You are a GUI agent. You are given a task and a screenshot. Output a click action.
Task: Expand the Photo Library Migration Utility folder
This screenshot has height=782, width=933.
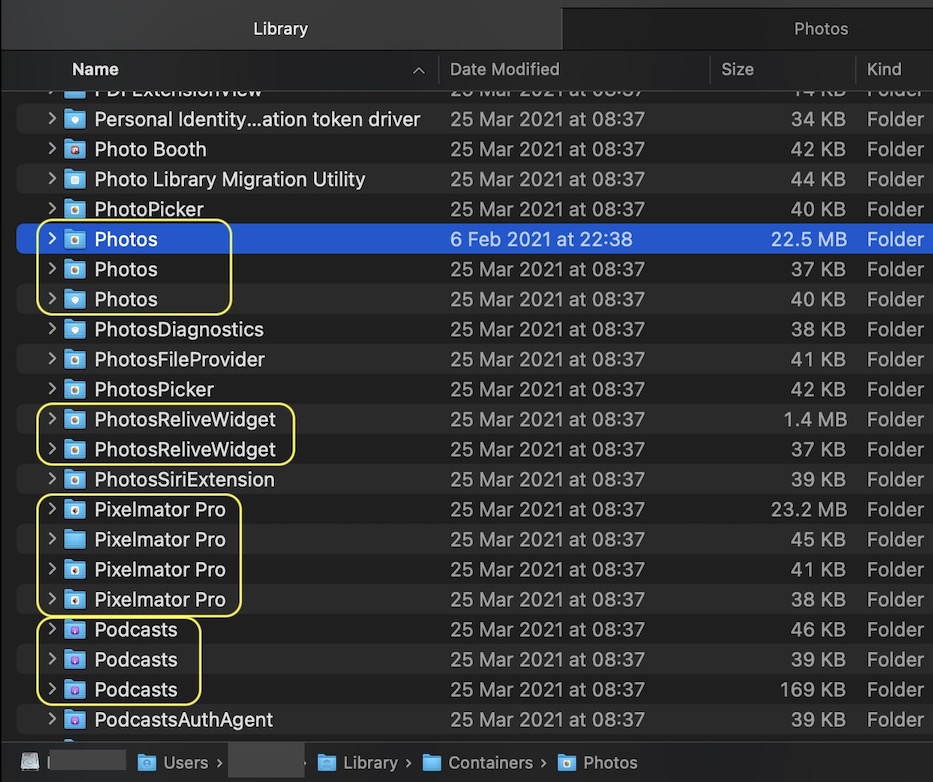point(52,179)
